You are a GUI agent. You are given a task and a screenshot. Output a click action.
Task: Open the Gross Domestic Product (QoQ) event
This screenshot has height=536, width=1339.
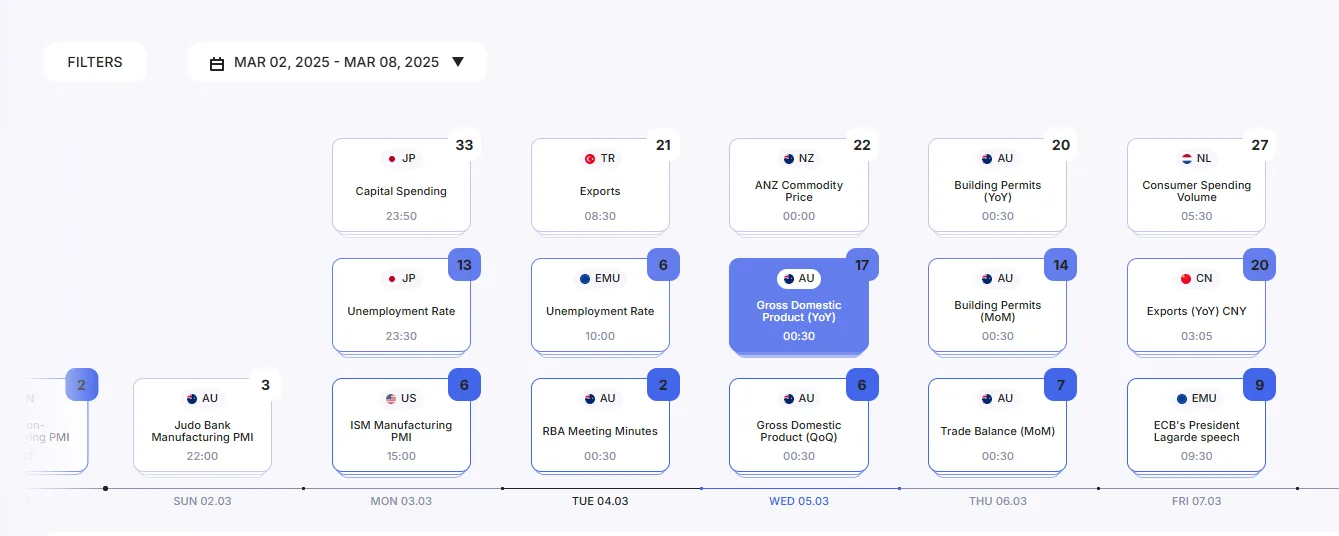[799, 431]
